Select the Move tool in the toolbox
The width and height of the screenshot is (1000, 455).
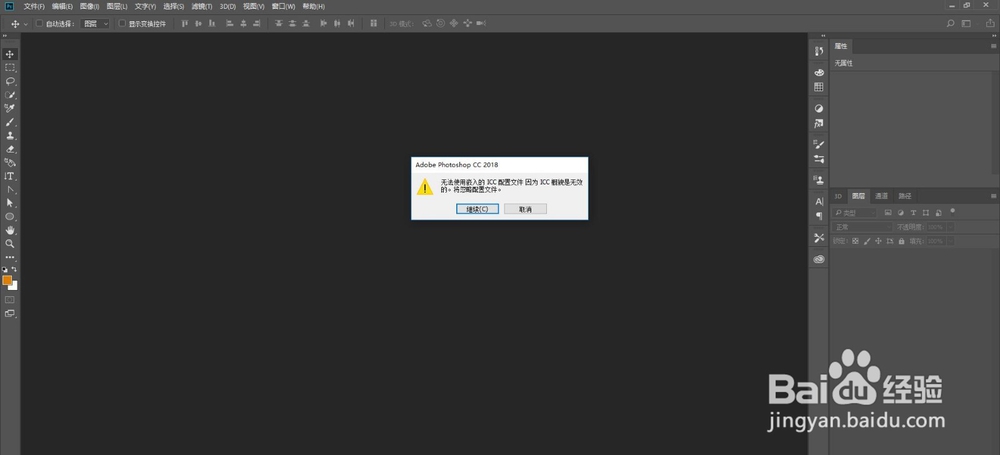click(10, 54)
